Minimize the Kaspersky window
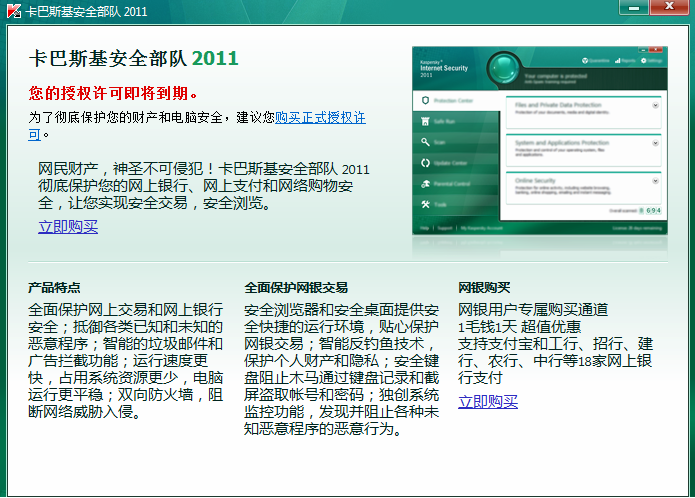The width and height of the screenshot is (695, 498). tap(633, 8)
